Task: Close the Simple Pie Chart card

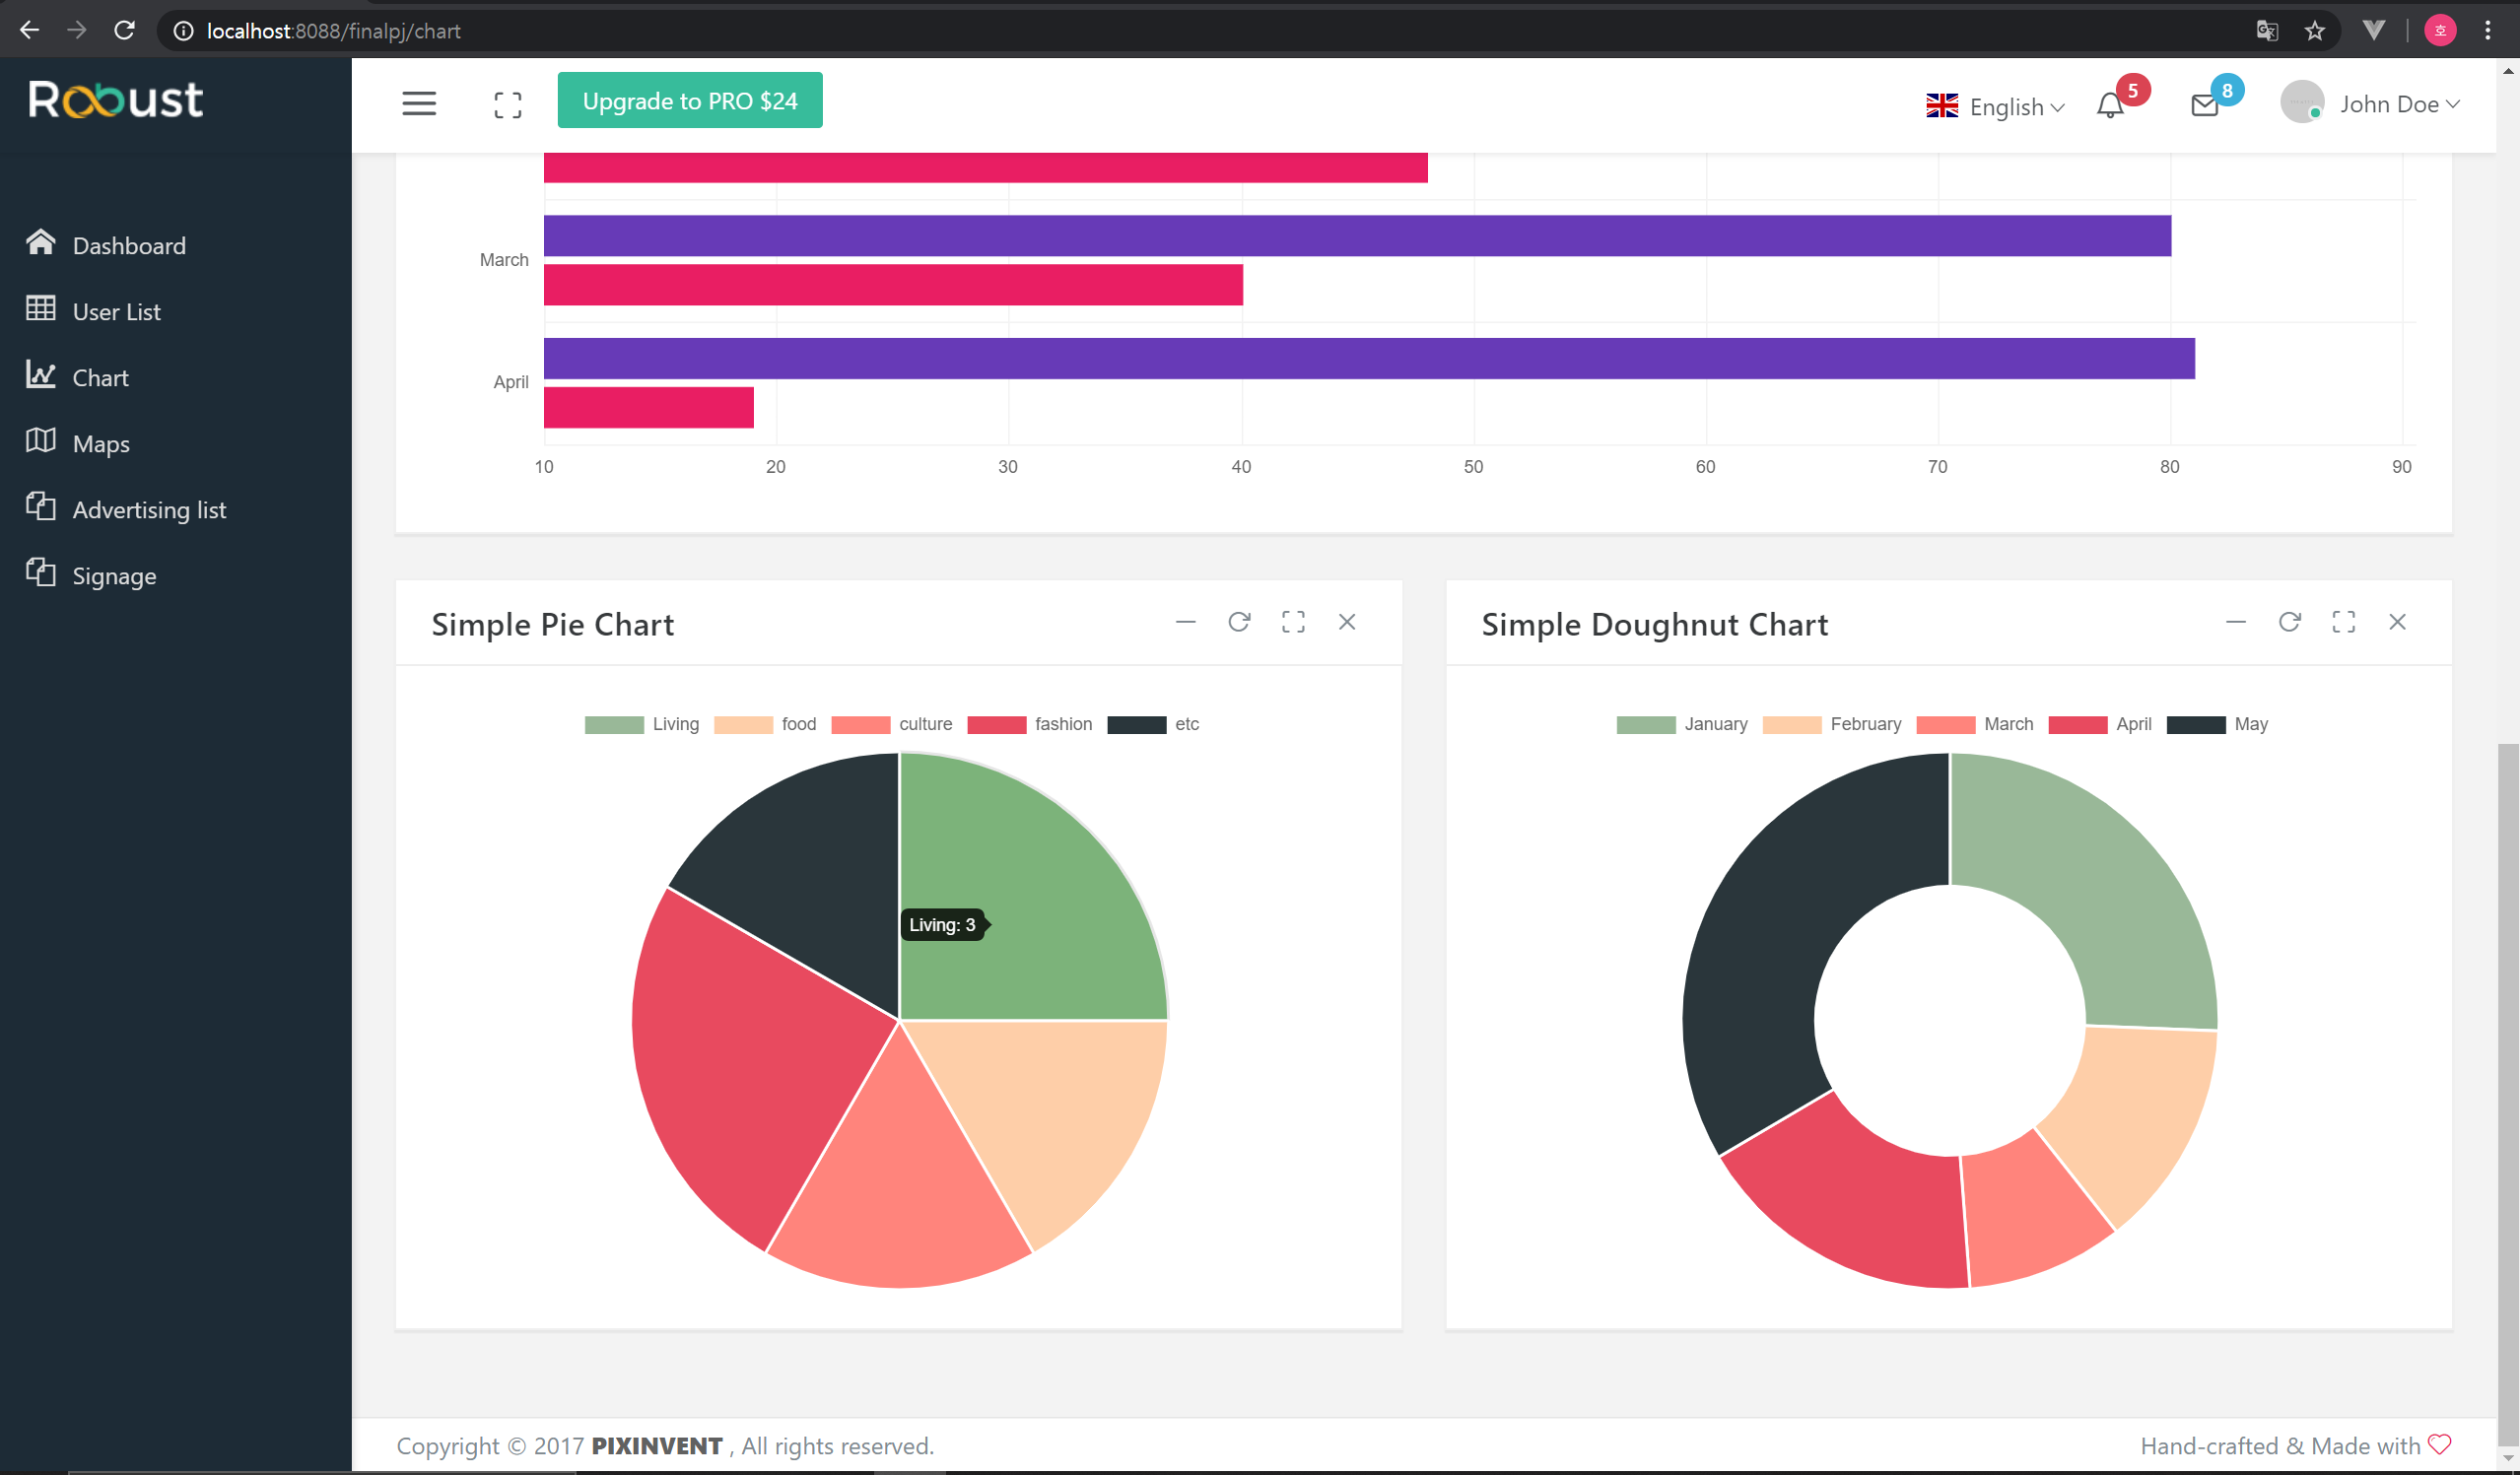Action: pos(1347,622)
